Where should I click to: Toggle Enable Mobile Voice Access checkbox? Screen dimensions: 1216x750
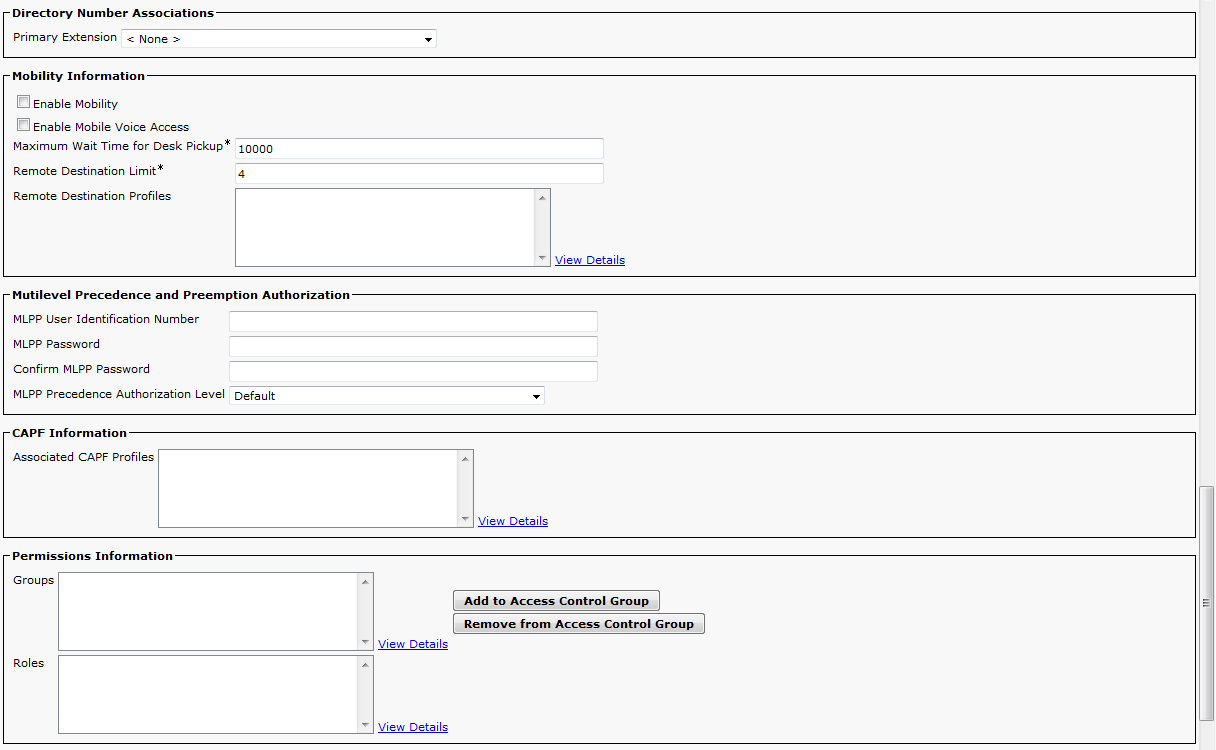[24, 125]
